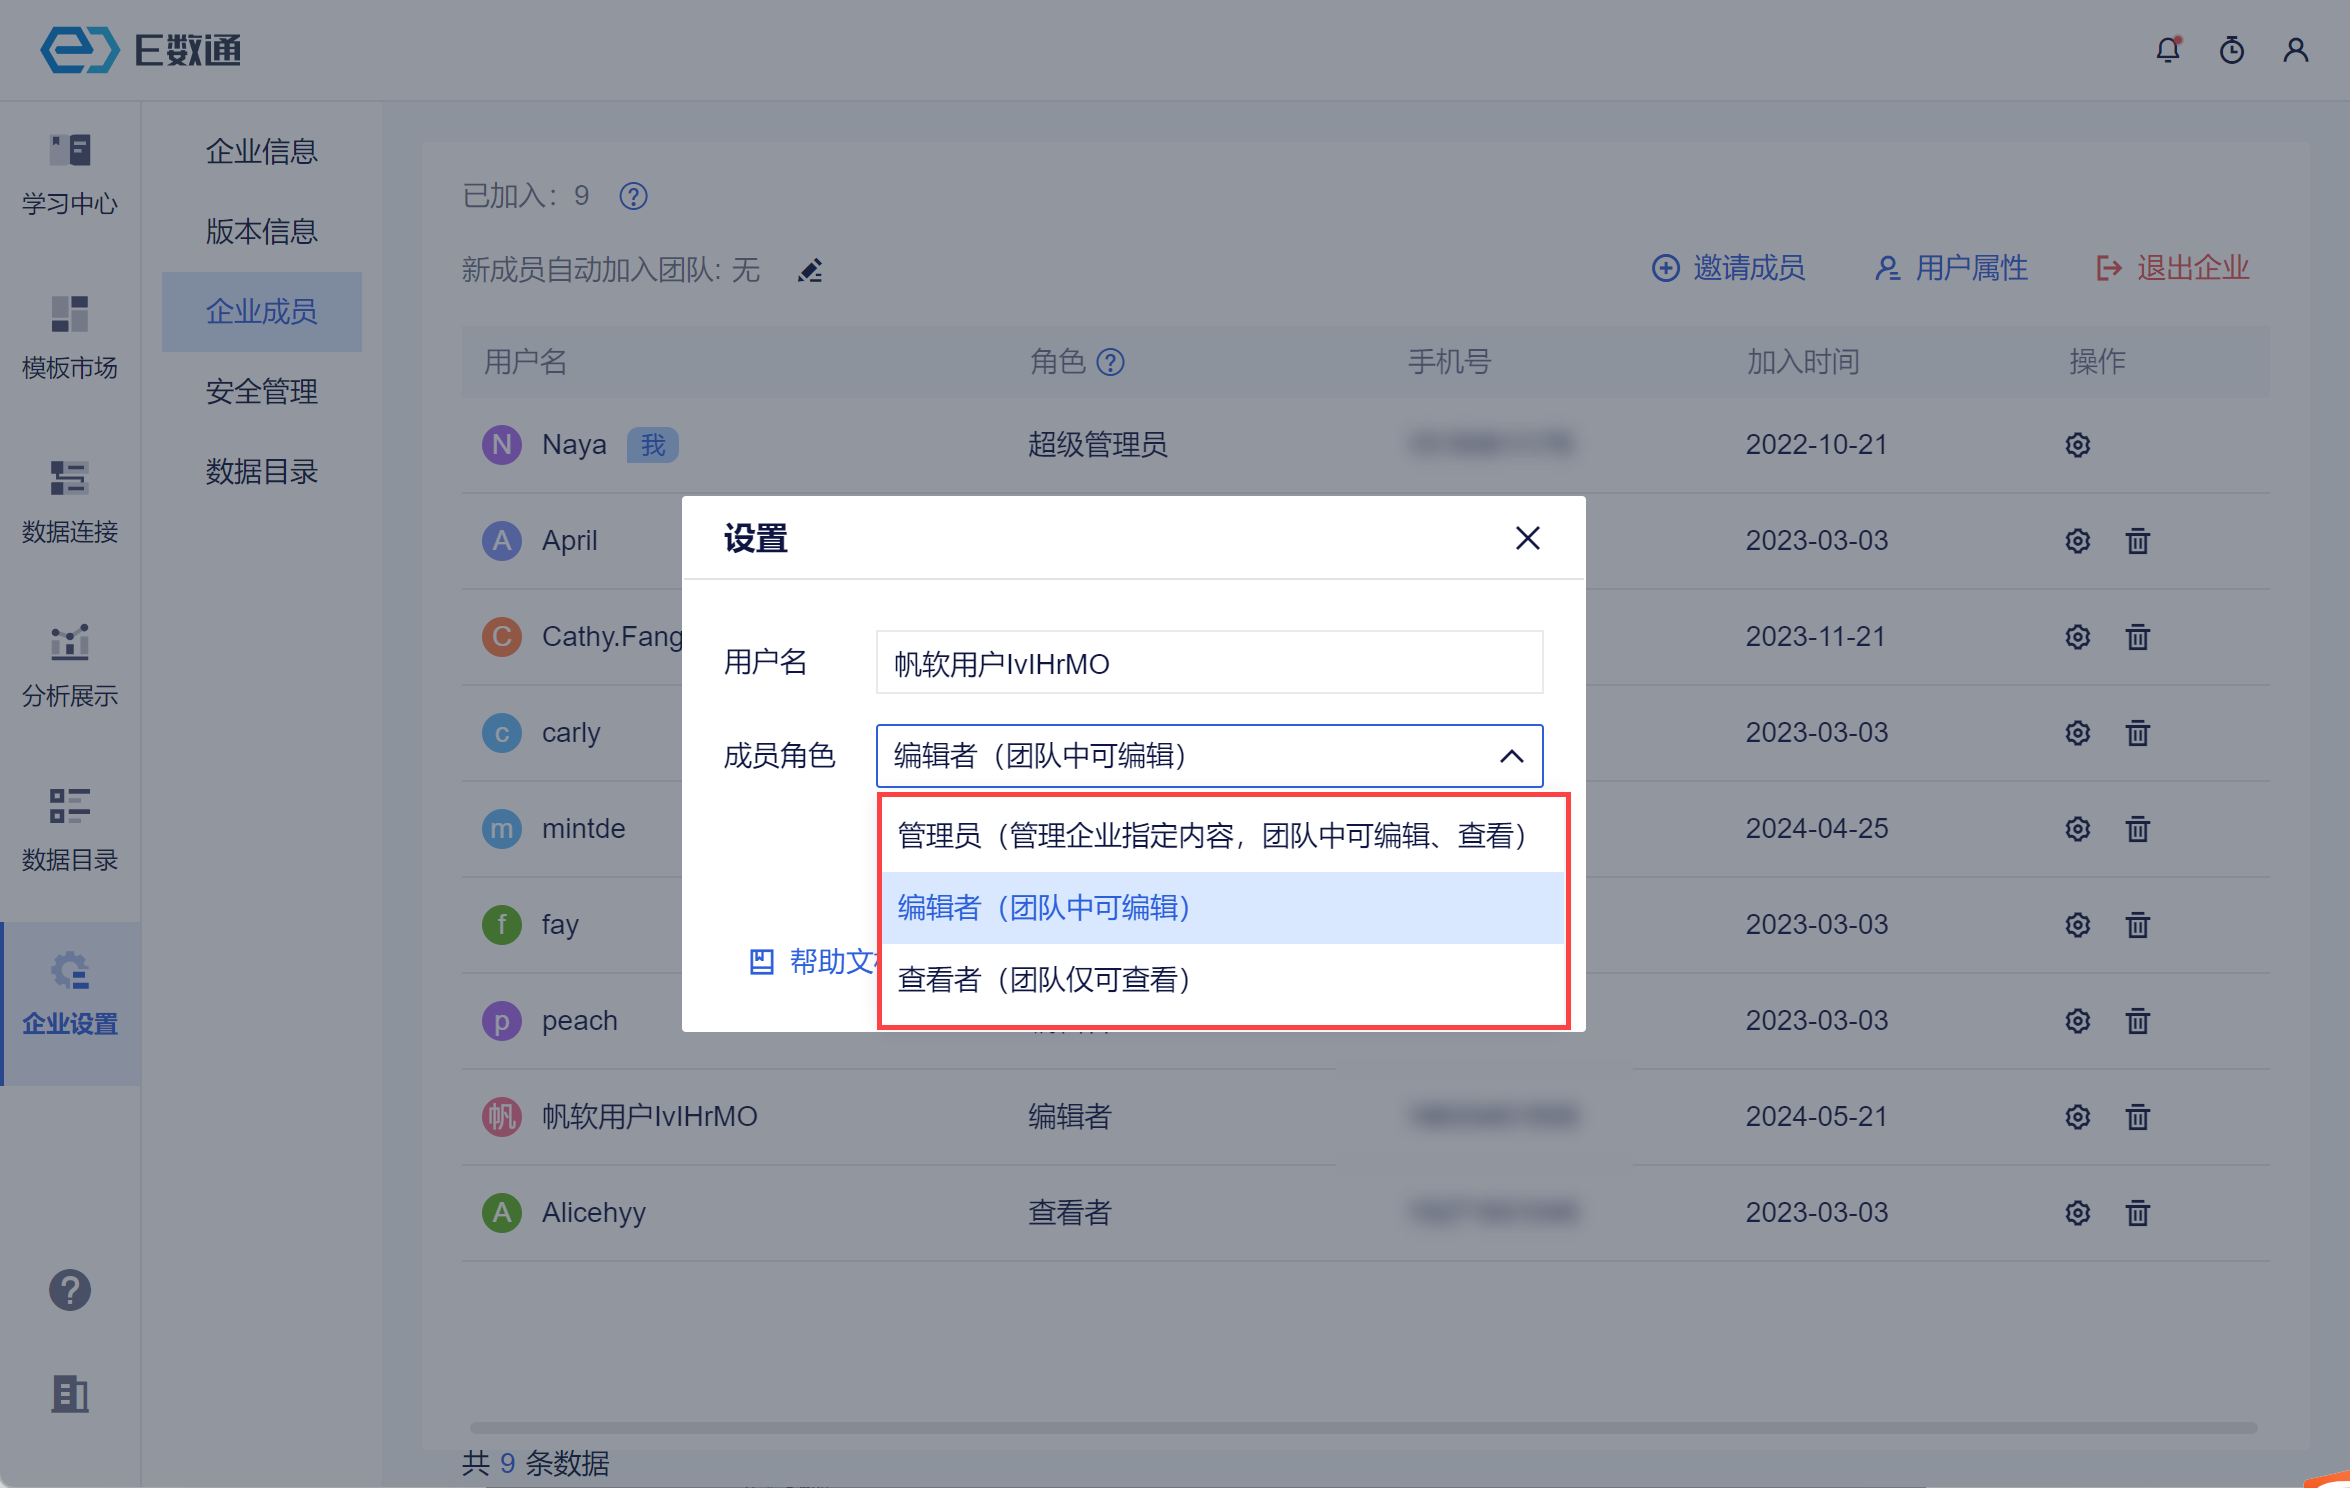This screenshot has height=1488, width=2350.
Task: Click the 用户名 input field in dialog
Action: [x=1208, y=663]
